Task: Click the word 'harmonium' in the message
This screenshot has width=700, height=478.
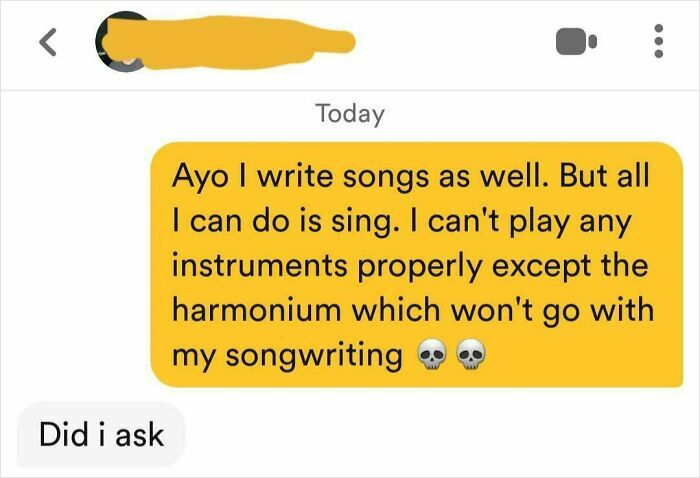Action: point(257,309)
